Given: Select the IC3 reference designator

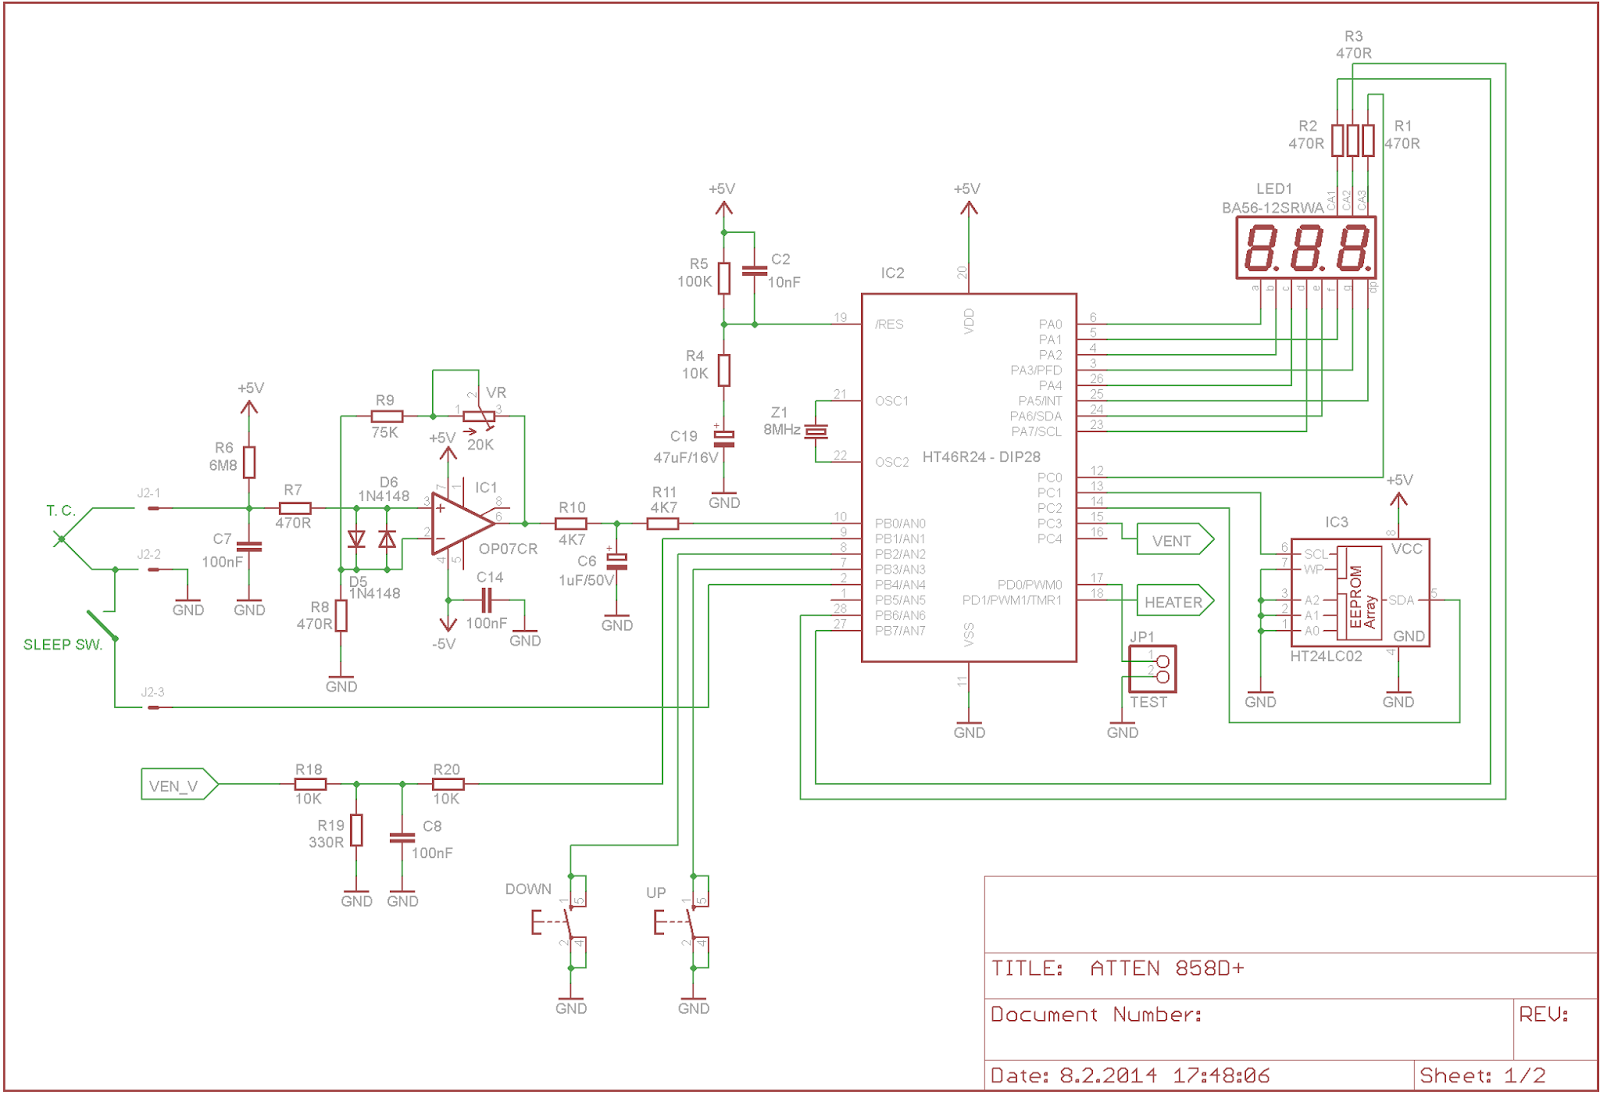Looking at the screenshot, I should 1336,522.
